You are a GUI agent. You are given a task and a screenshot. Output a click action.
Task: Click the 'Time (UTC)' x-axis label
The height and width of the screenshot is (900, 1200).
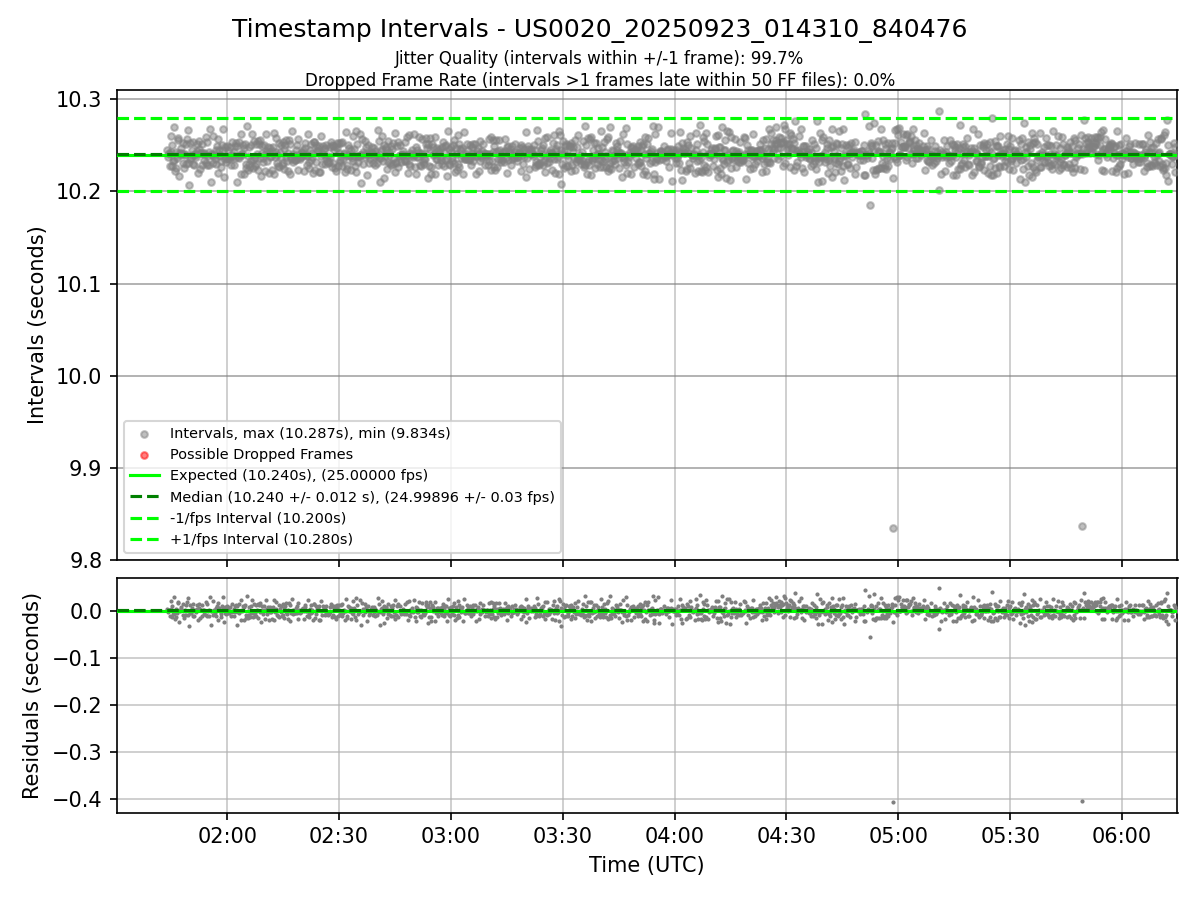(x=646, y=865)
